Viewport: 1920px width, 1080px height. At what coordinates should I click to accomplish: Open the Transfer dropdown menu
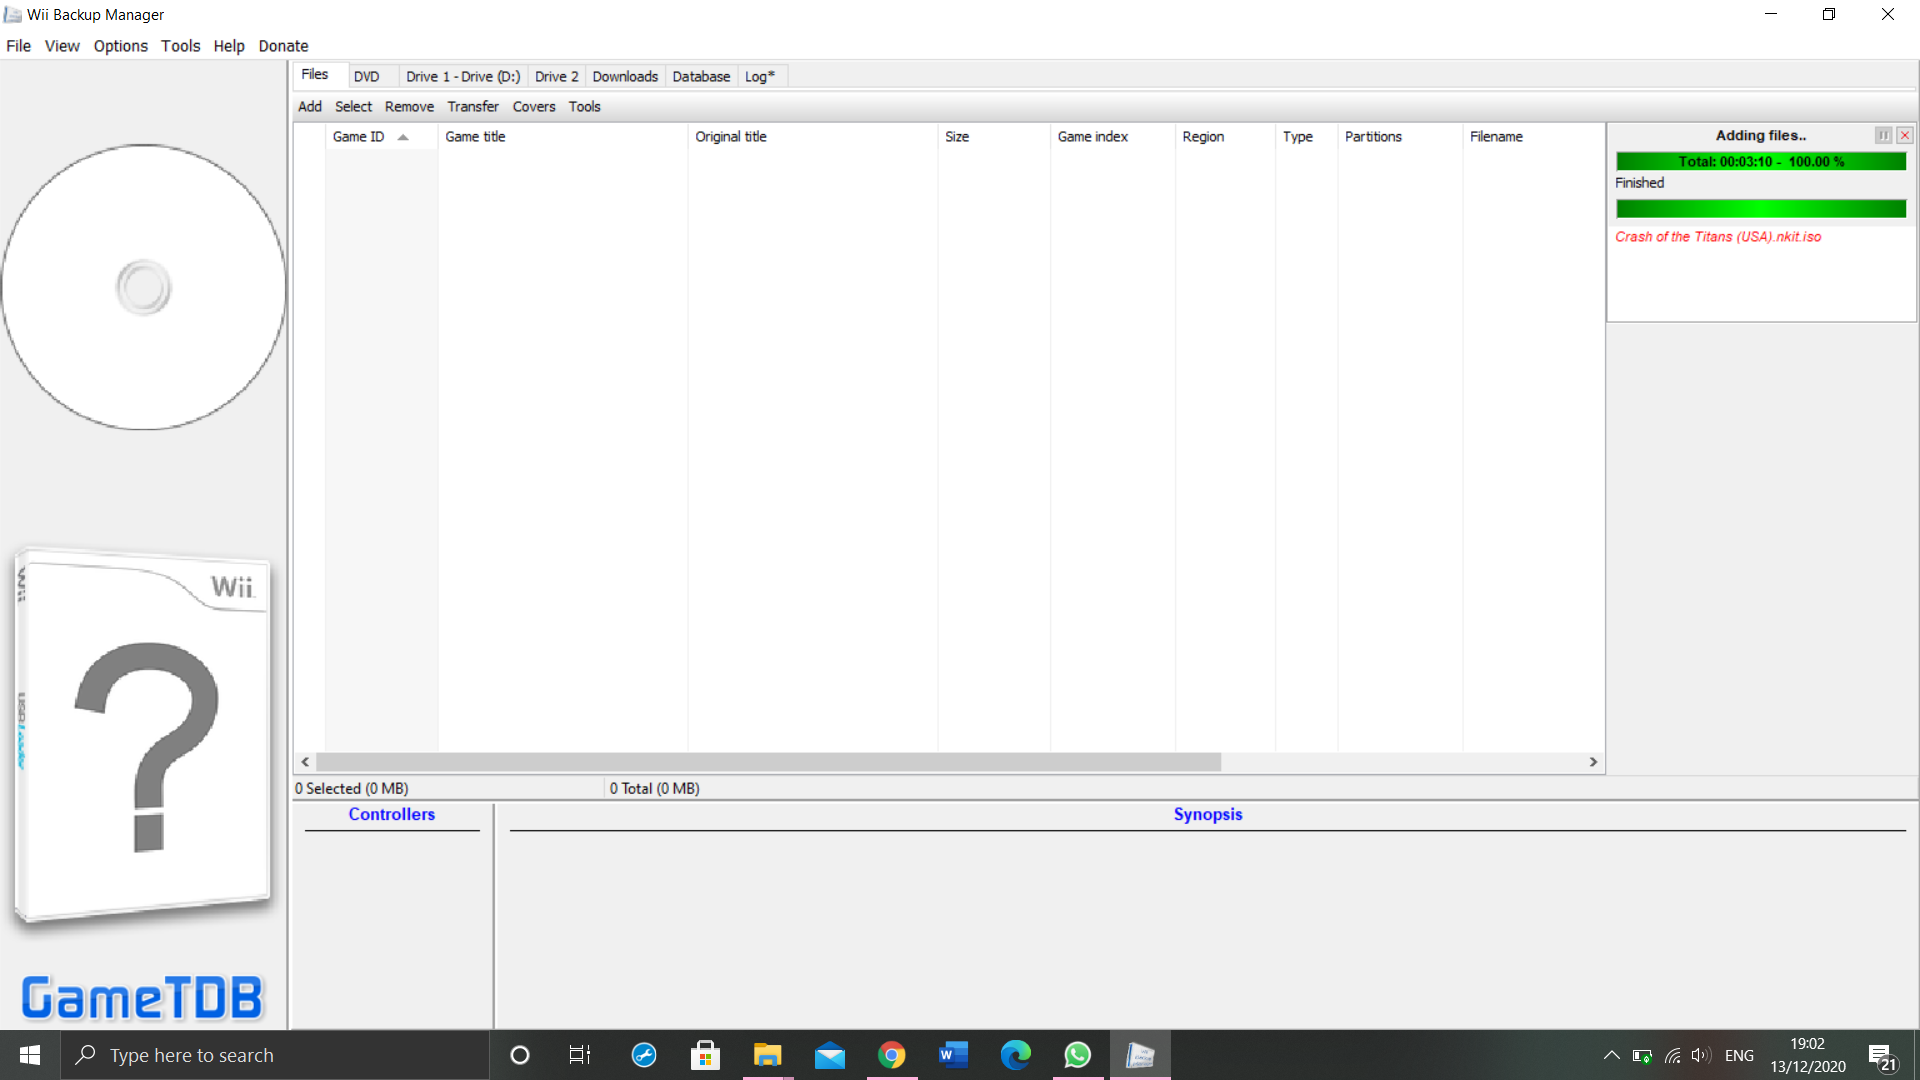(473, 107)
